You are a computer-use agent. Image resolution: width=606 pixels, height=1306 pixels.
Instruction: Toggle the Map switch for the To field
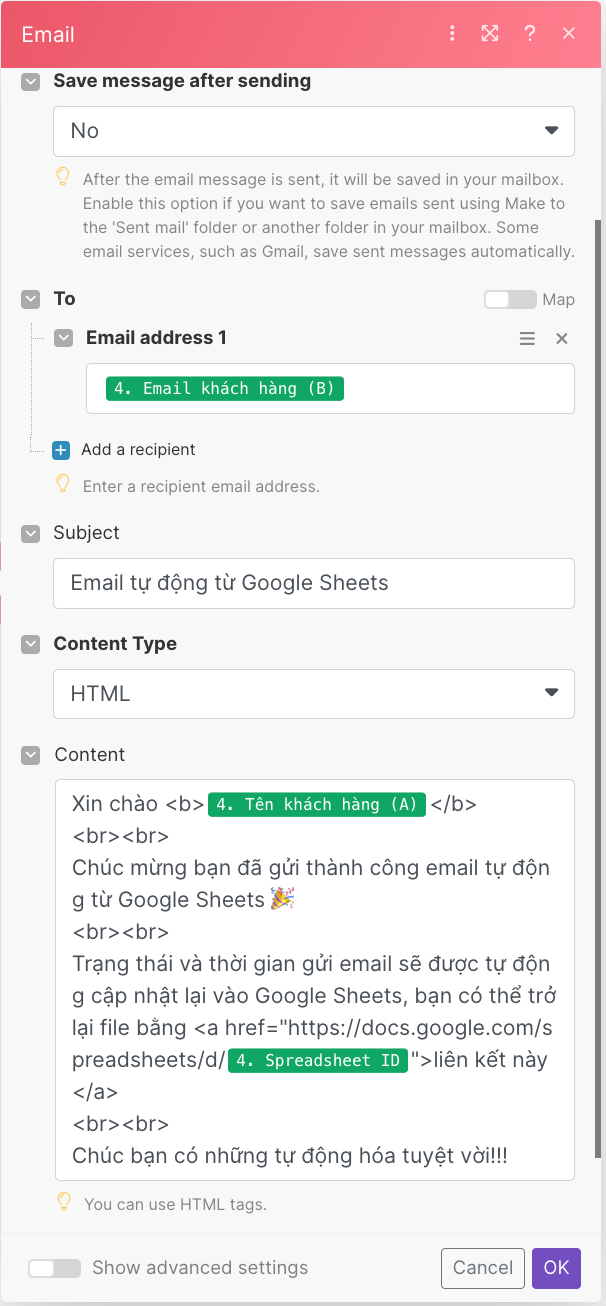click(x=510, y=299)
